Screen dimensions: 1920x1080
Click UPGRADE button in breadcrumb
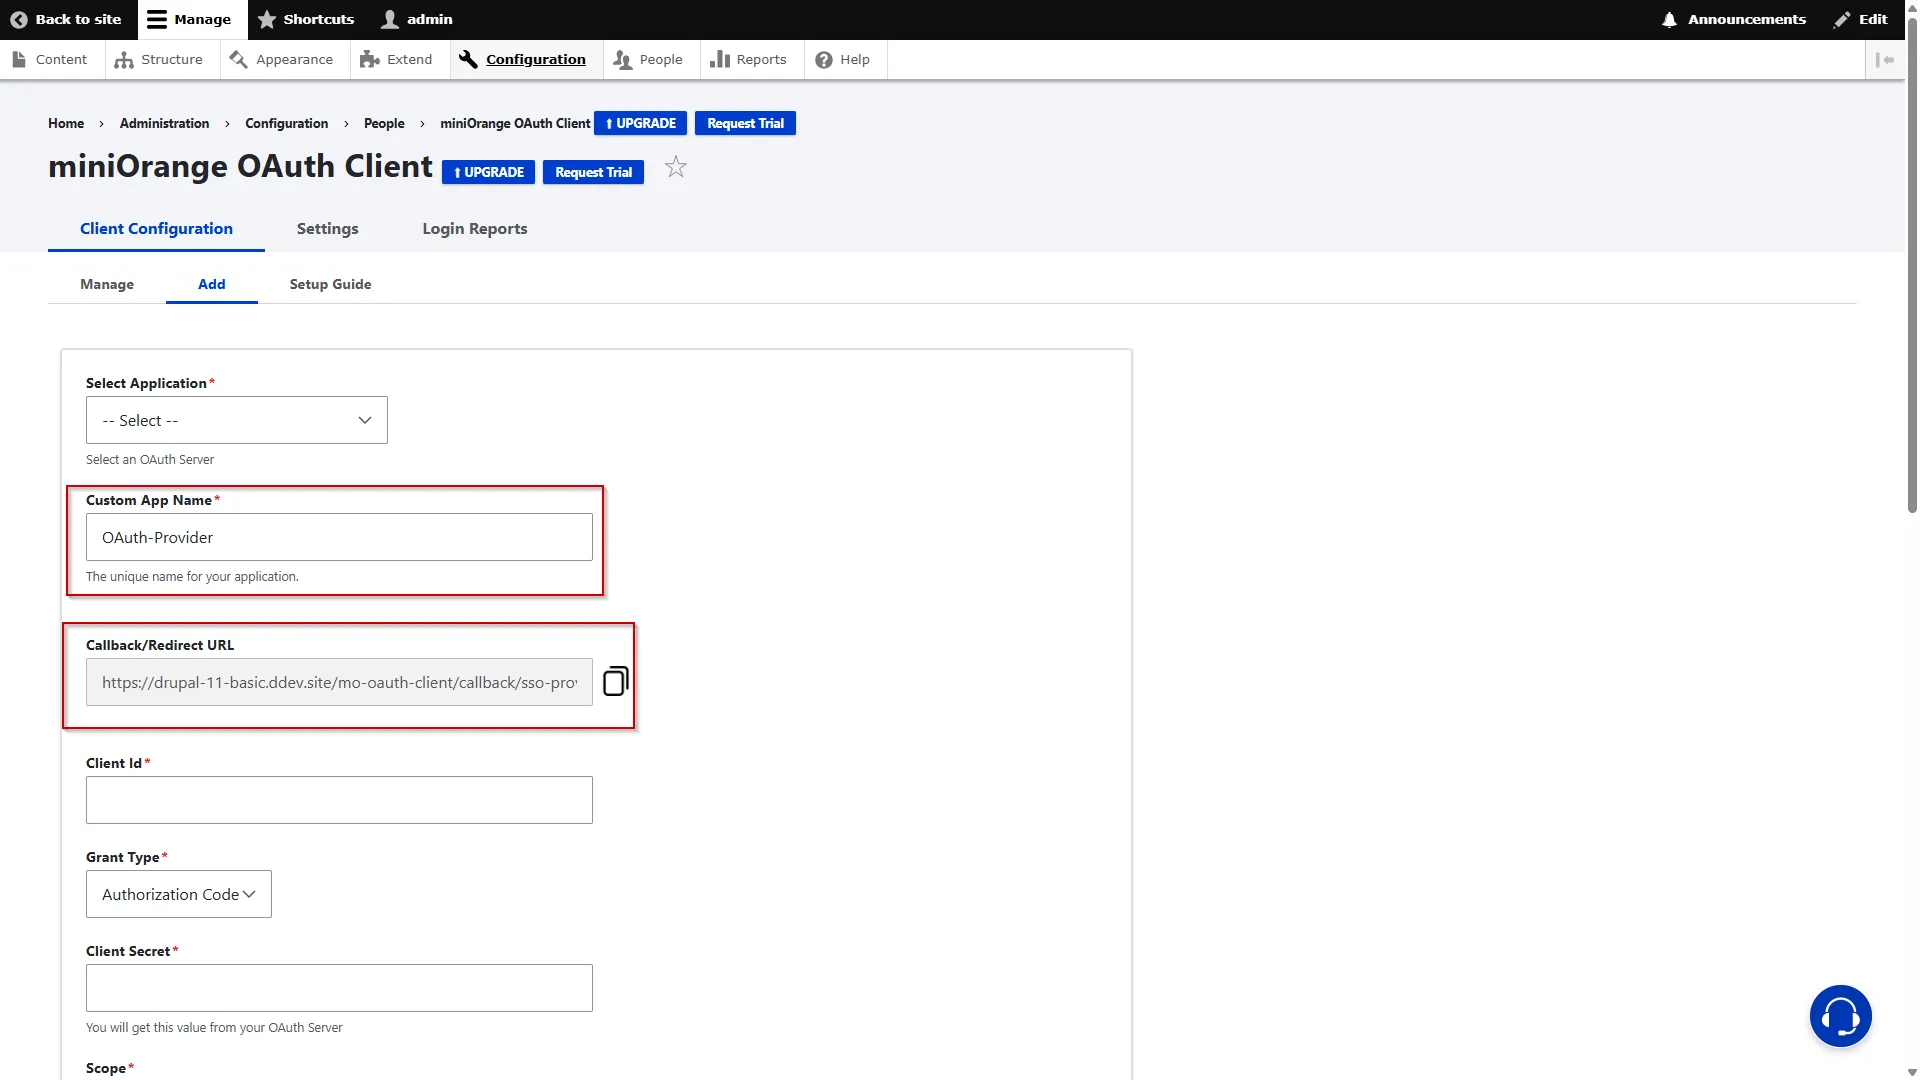click(640, 123)
